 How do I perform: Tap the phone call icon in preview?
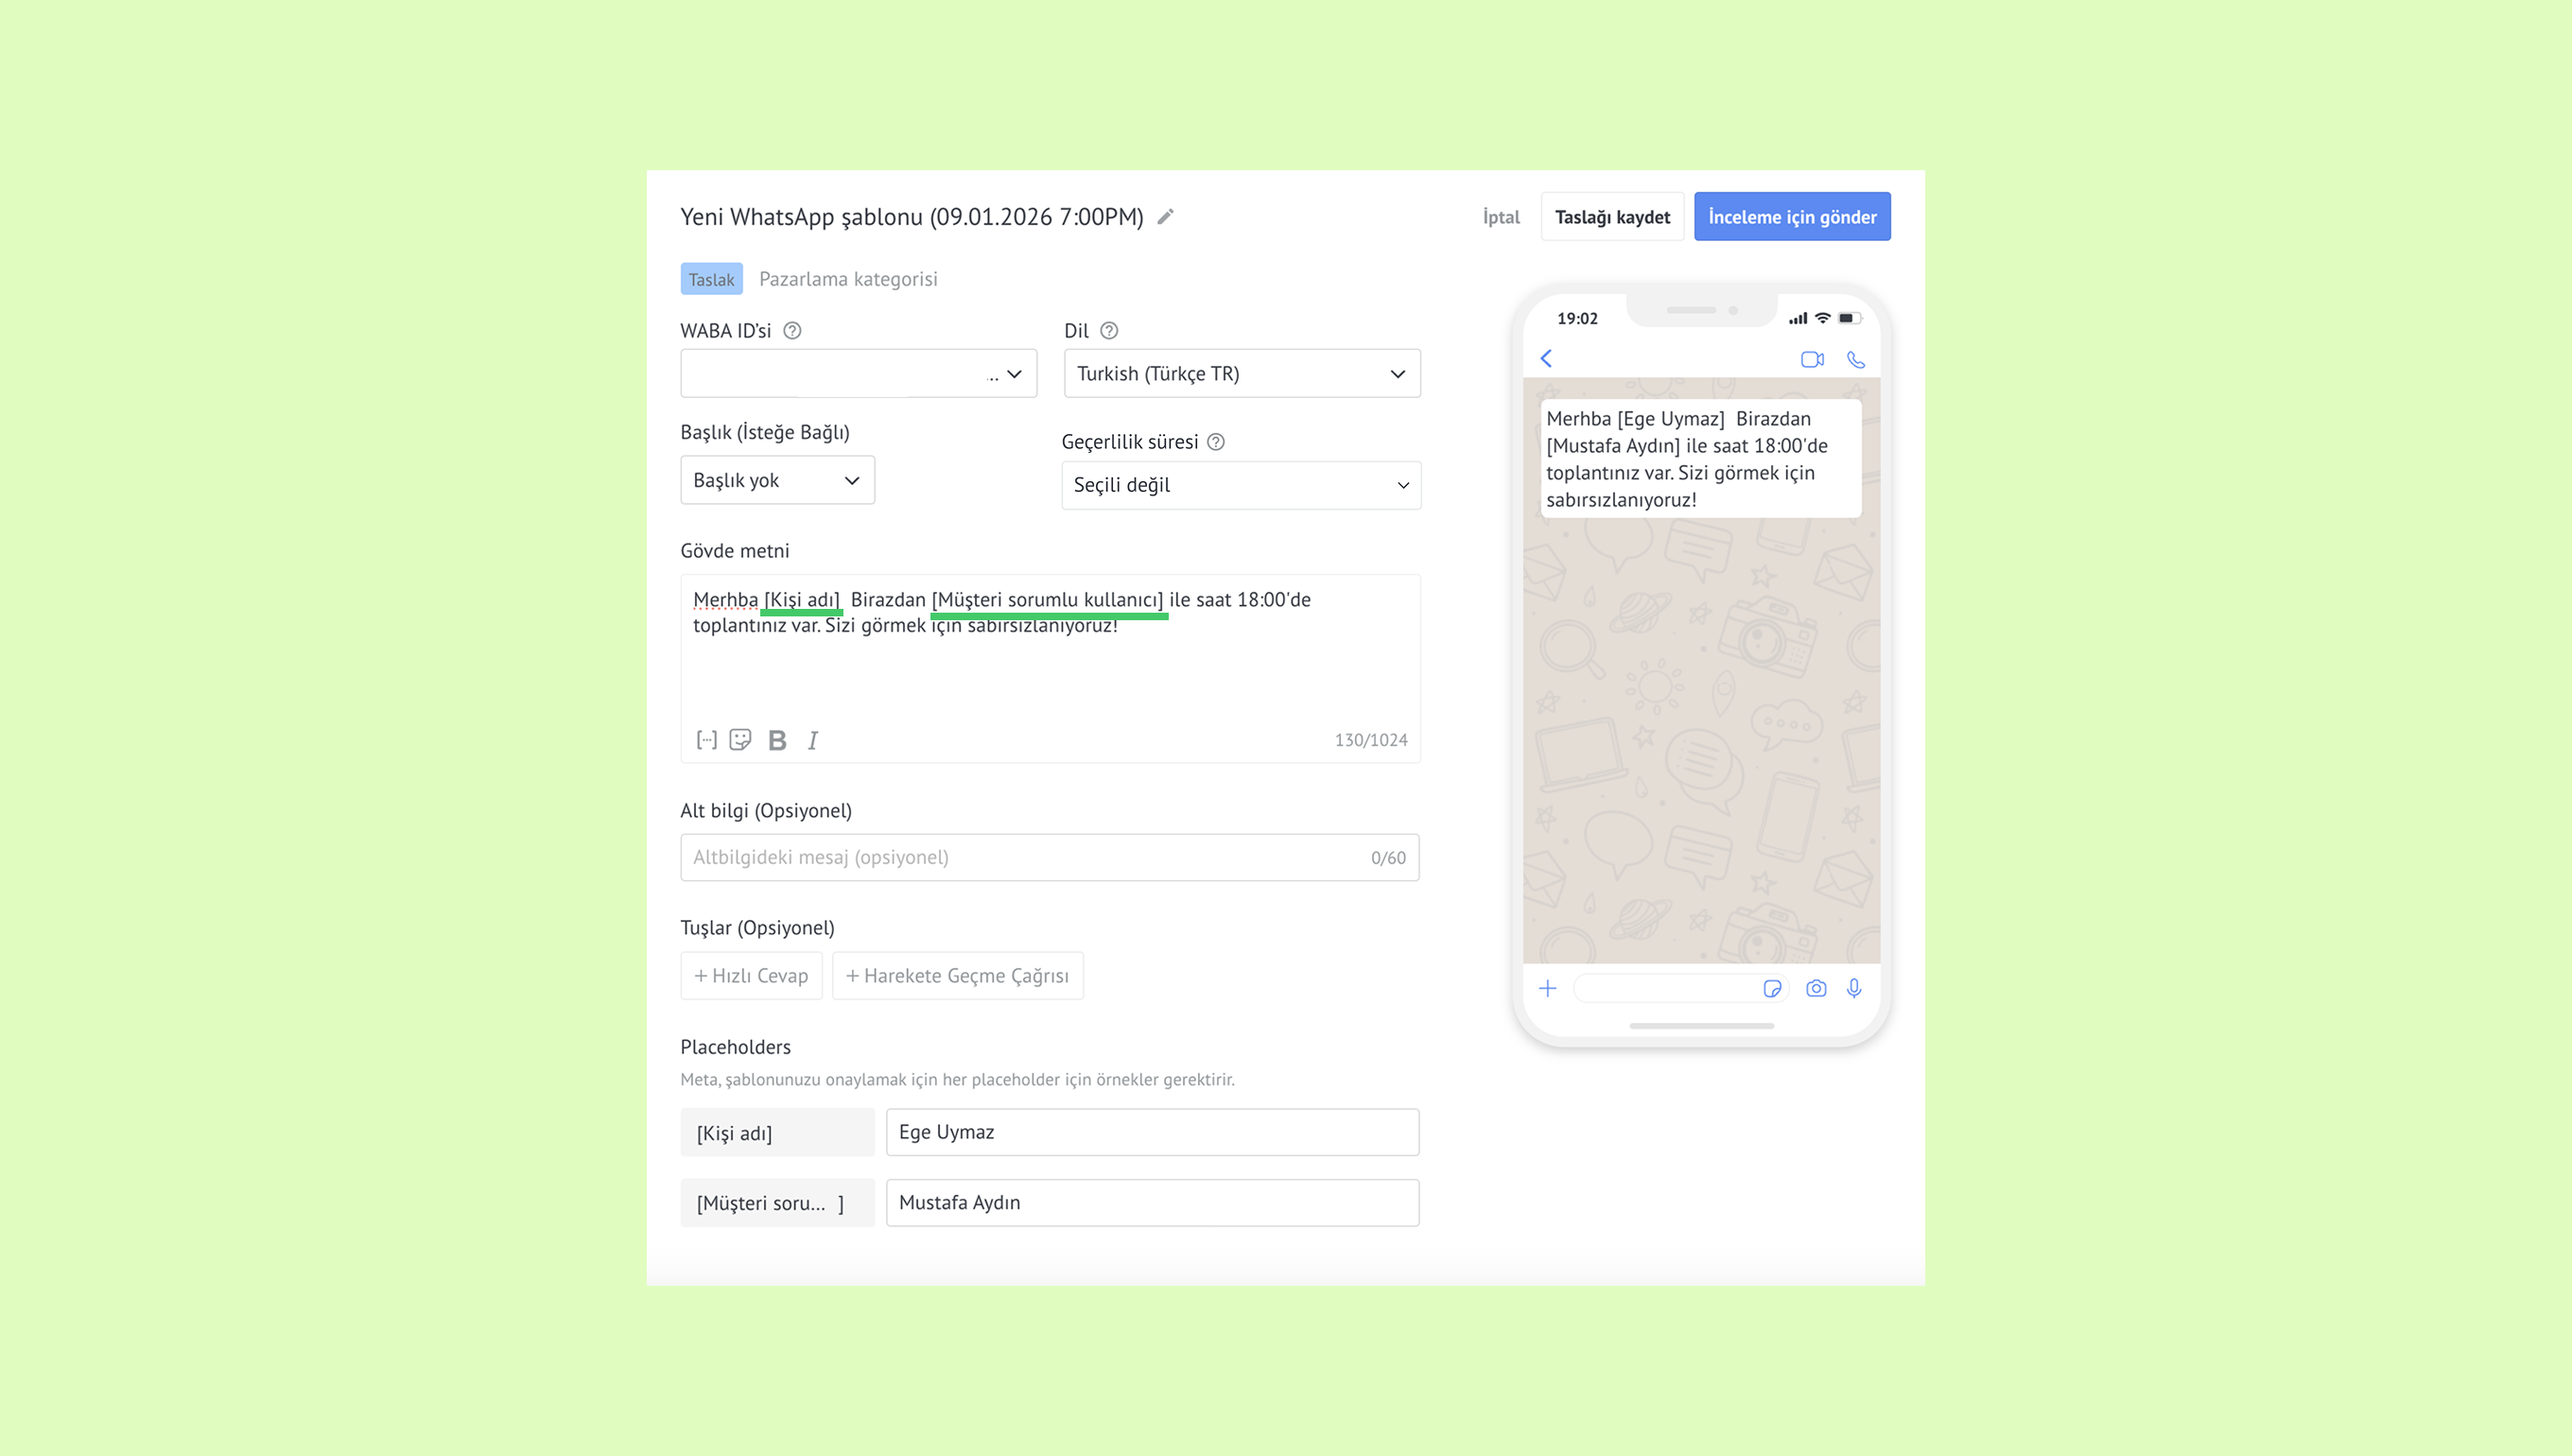point(1856,359)
